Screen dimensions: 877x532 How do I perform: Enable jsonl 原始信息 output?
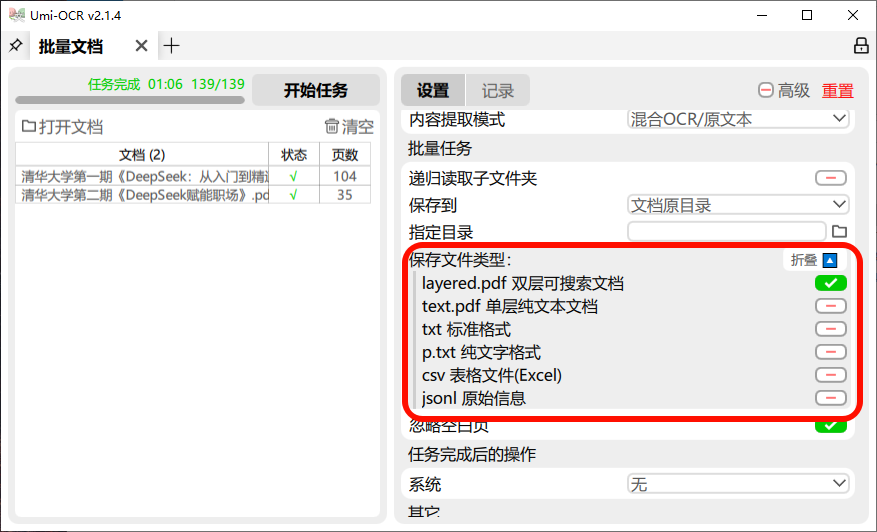[831, 398]
